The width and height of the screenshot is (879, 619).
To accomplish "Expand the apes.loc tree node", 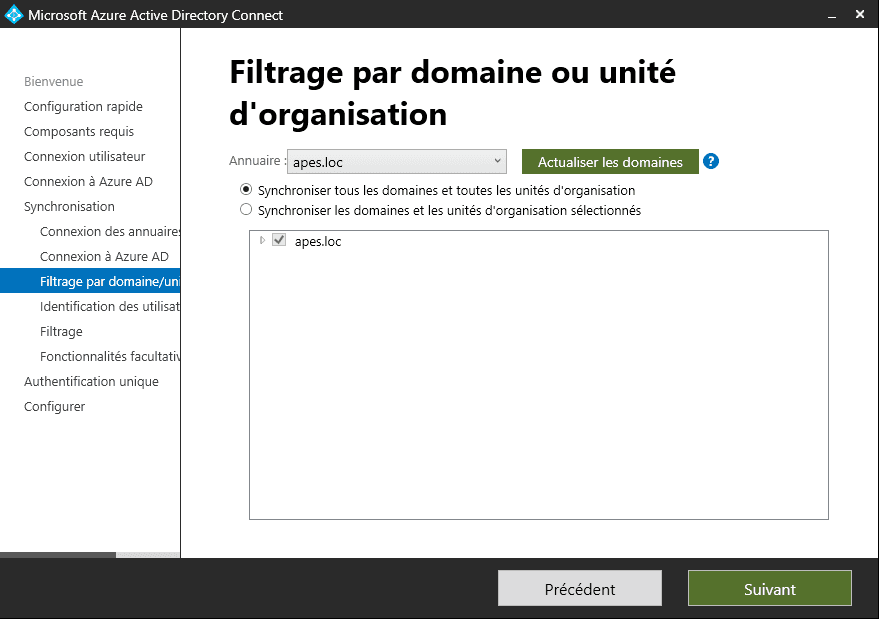I will (x=263, y=240).
